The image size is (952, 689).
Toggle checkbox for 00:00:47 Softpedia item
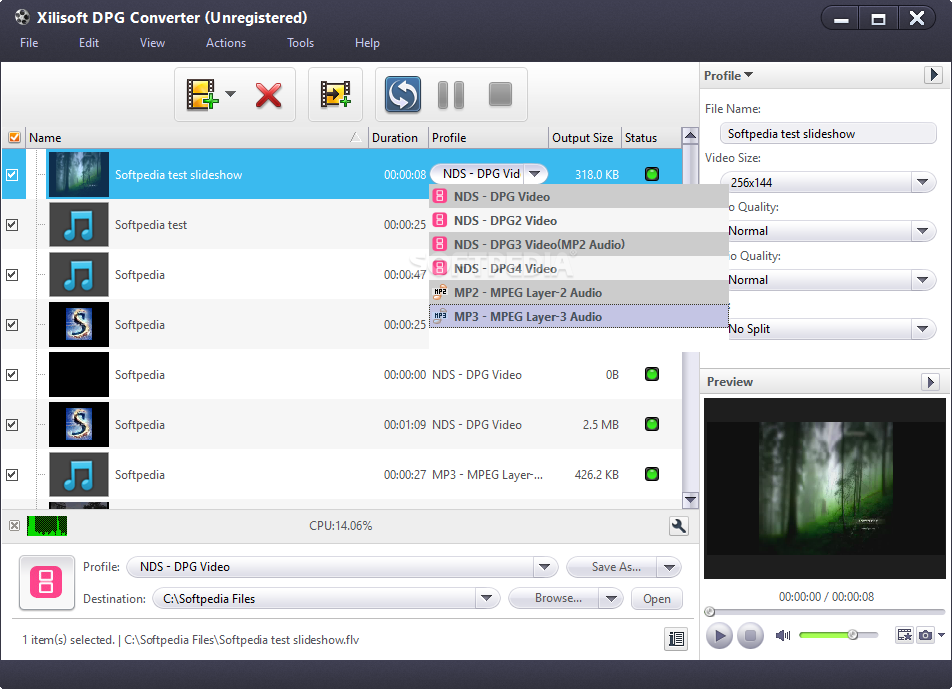12,275
